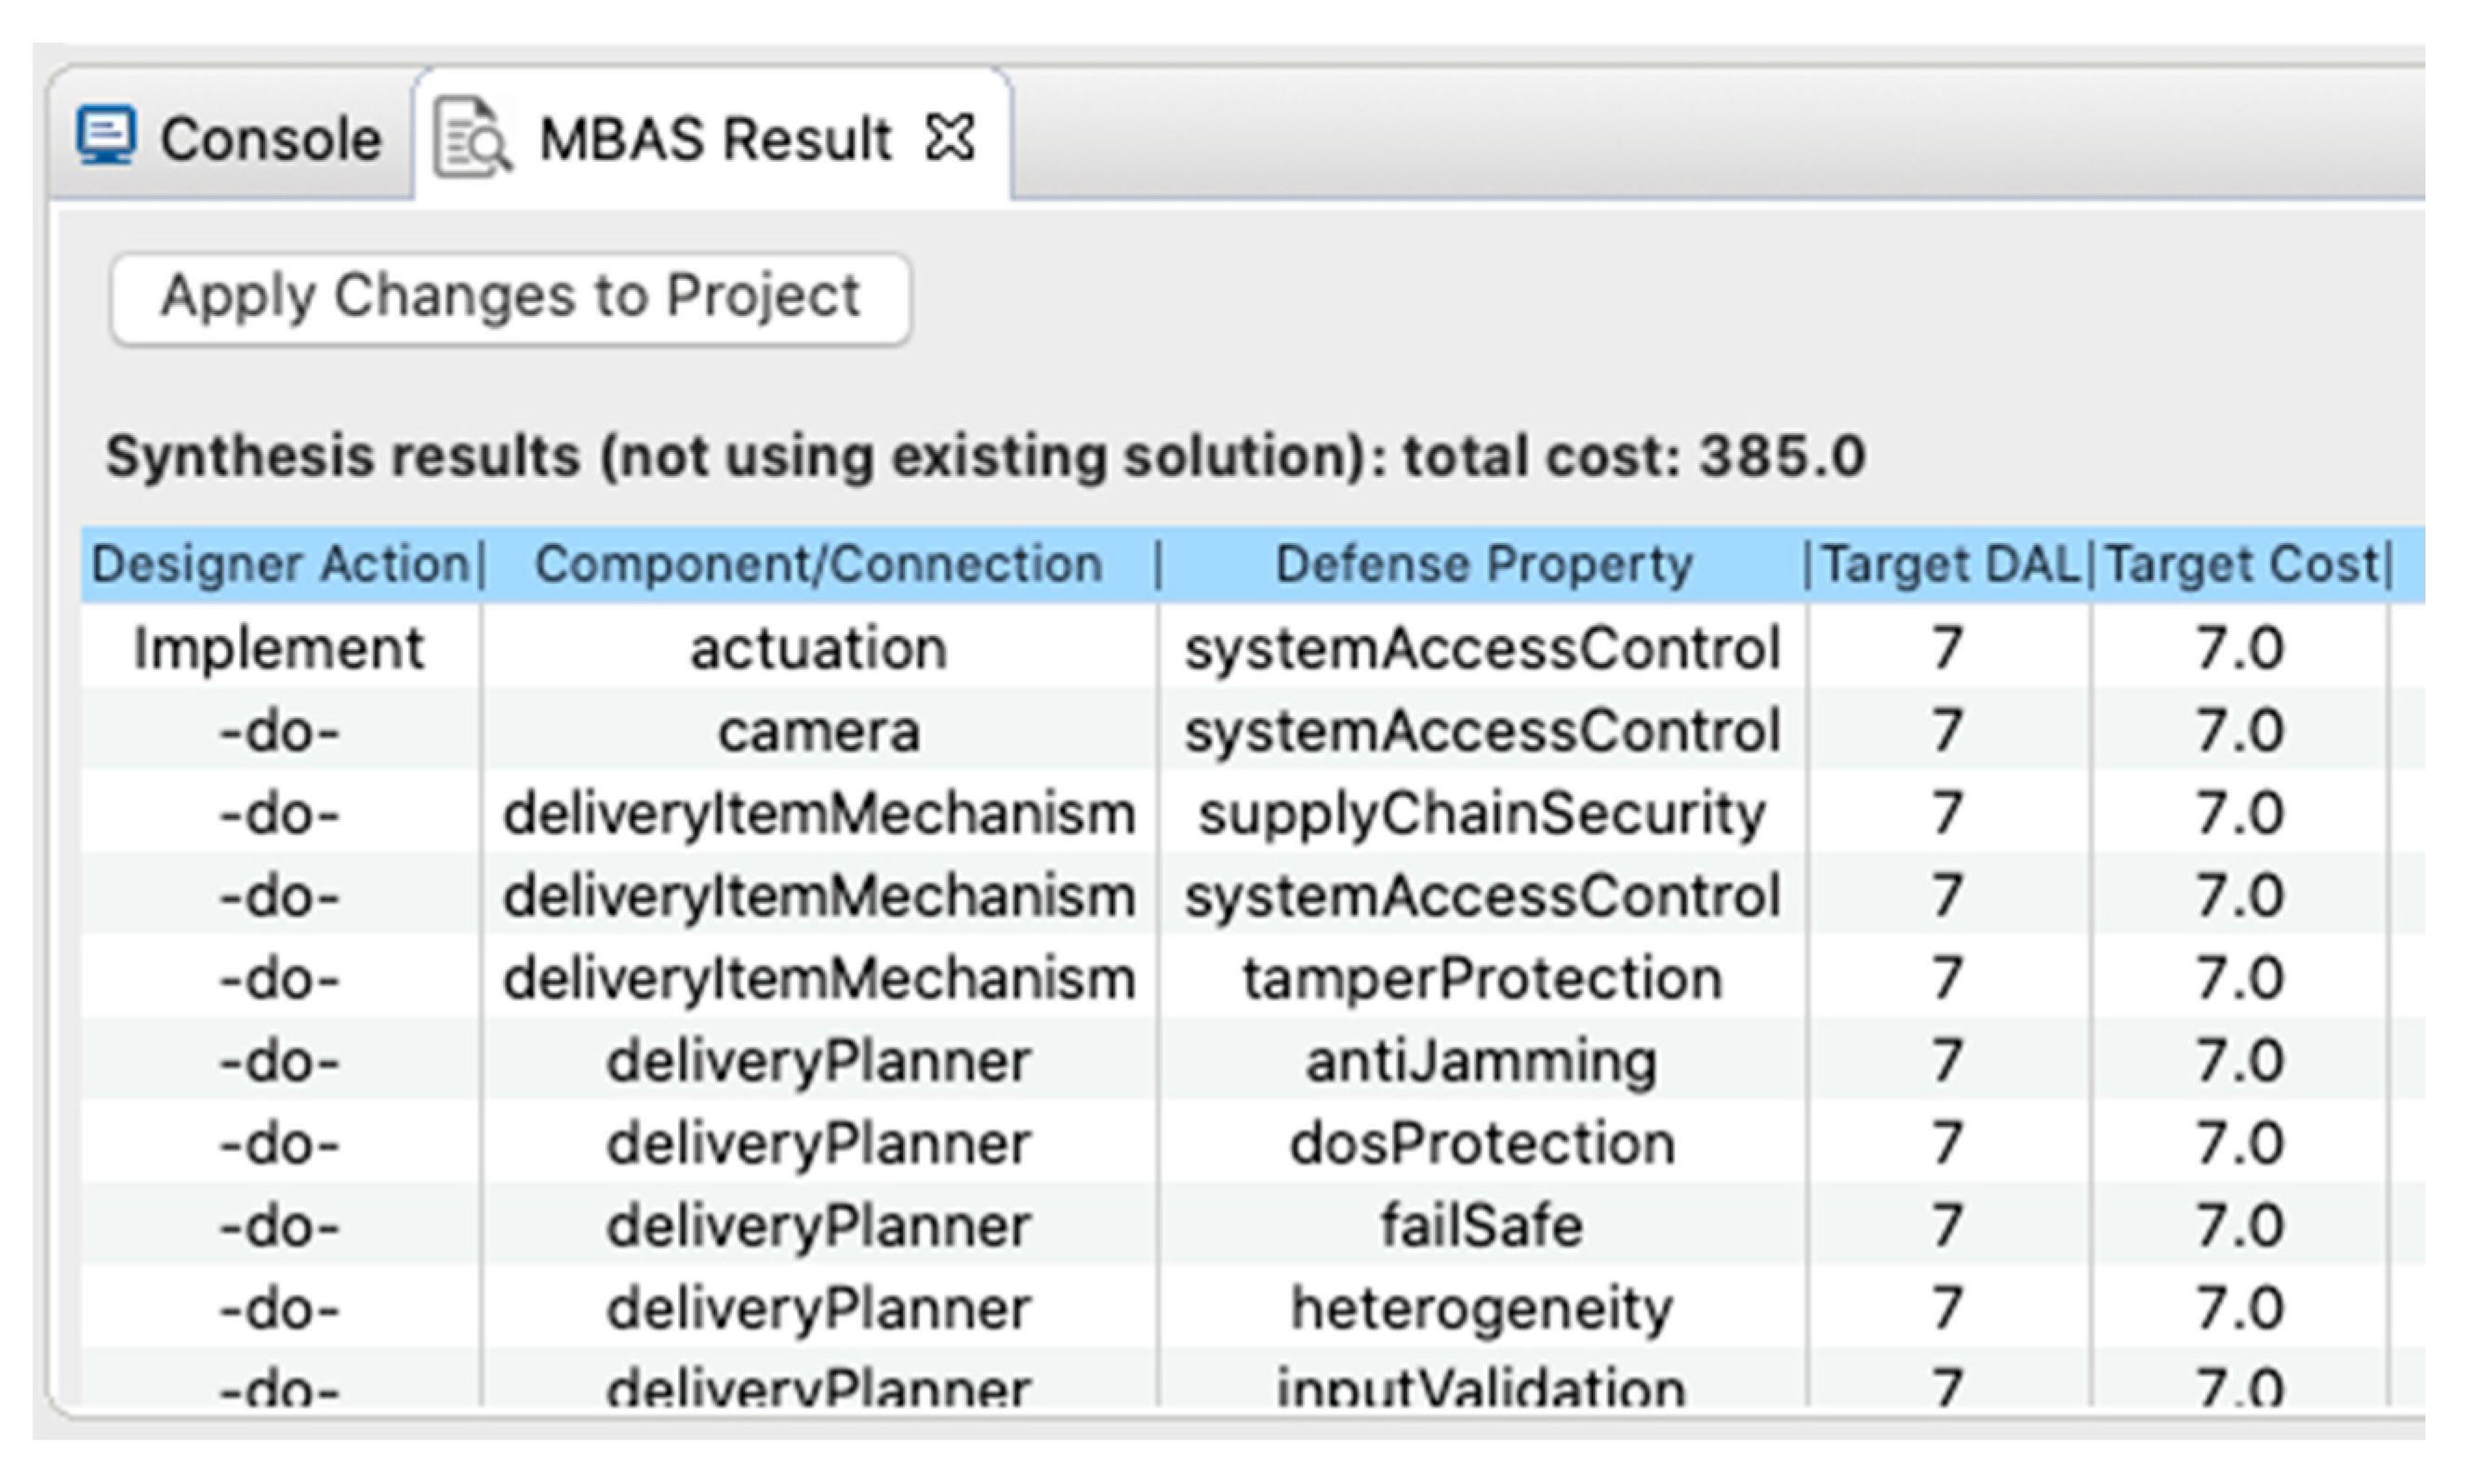
Task: Switch to the Console tab
Action: [x=270, y=138]
